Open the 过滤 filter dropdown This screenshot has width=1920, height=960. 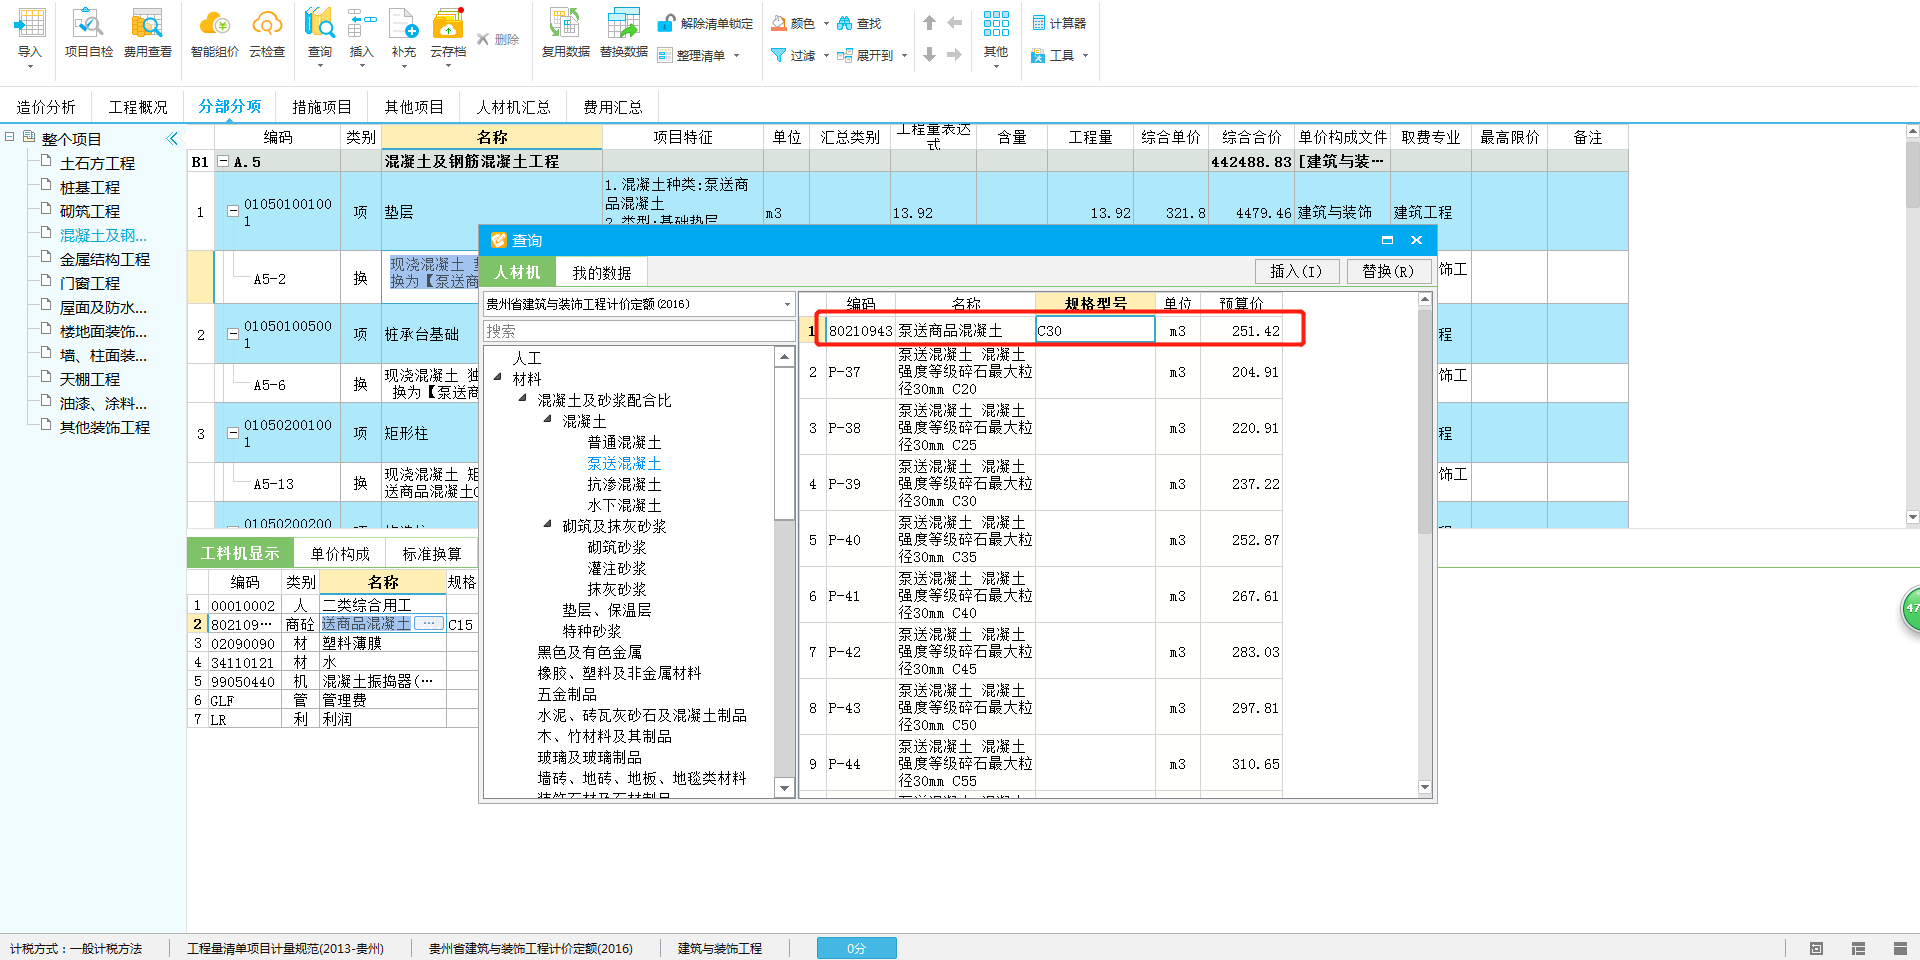tap(826, 55)
